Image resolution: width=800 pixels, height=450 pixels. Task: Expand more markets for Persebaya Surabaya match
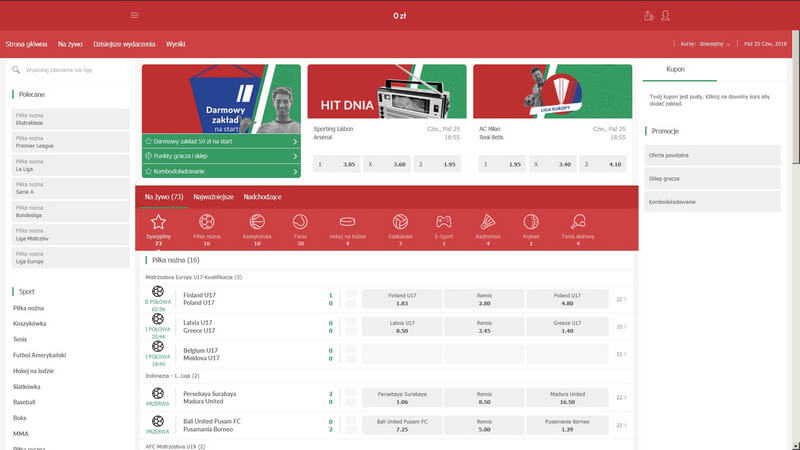point(621,398)
